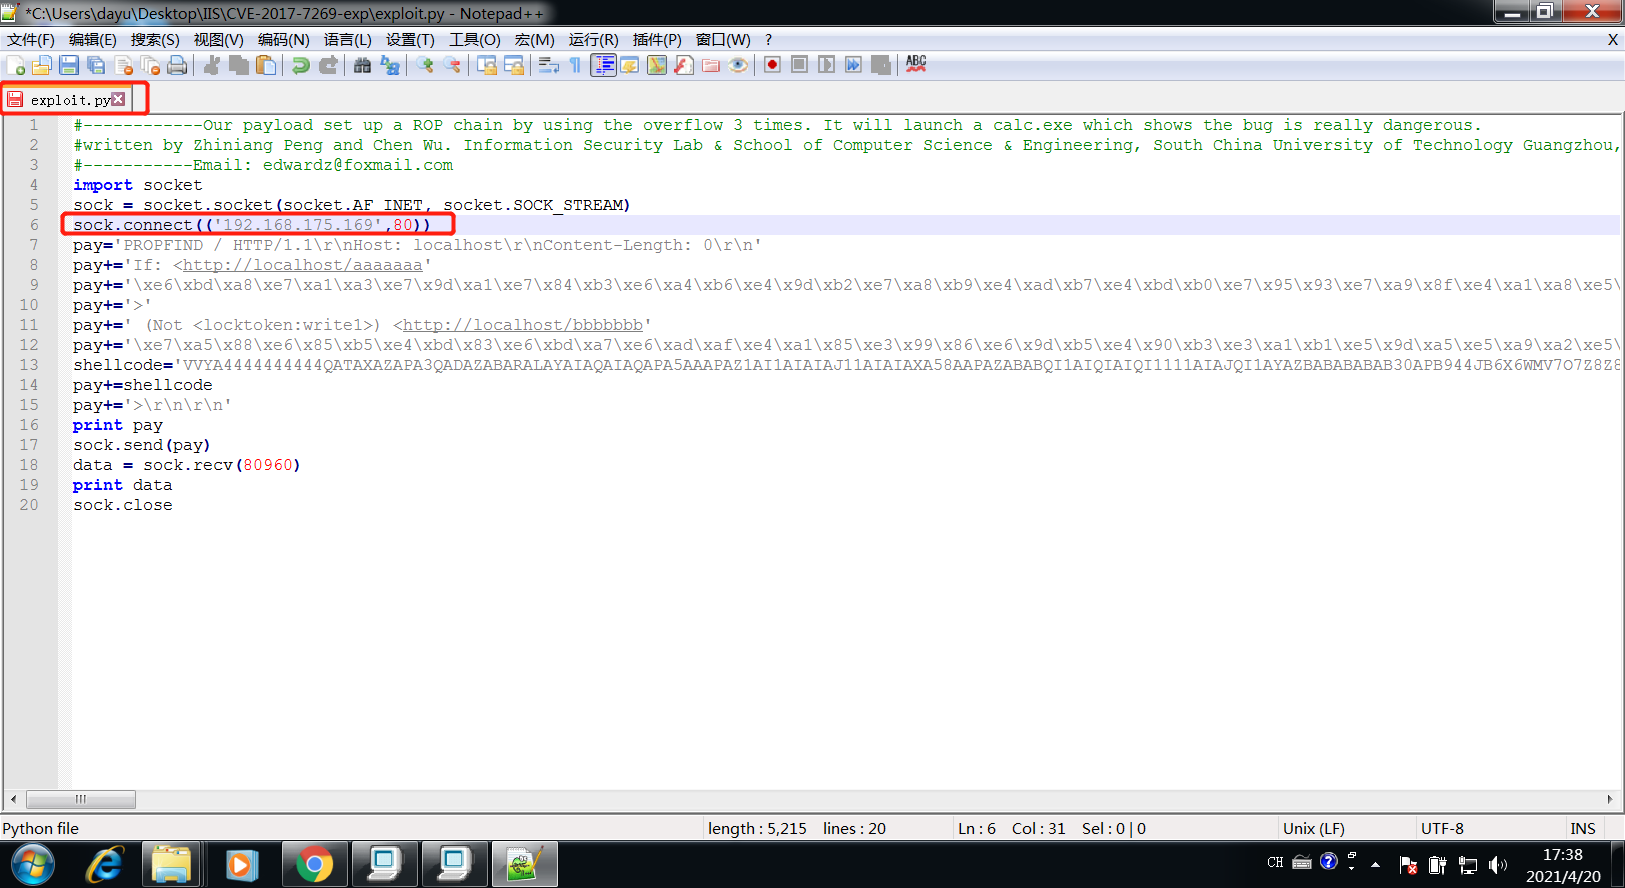Toggle monitoring with the eye icon

pyautogui.click(x=738, y=65)
